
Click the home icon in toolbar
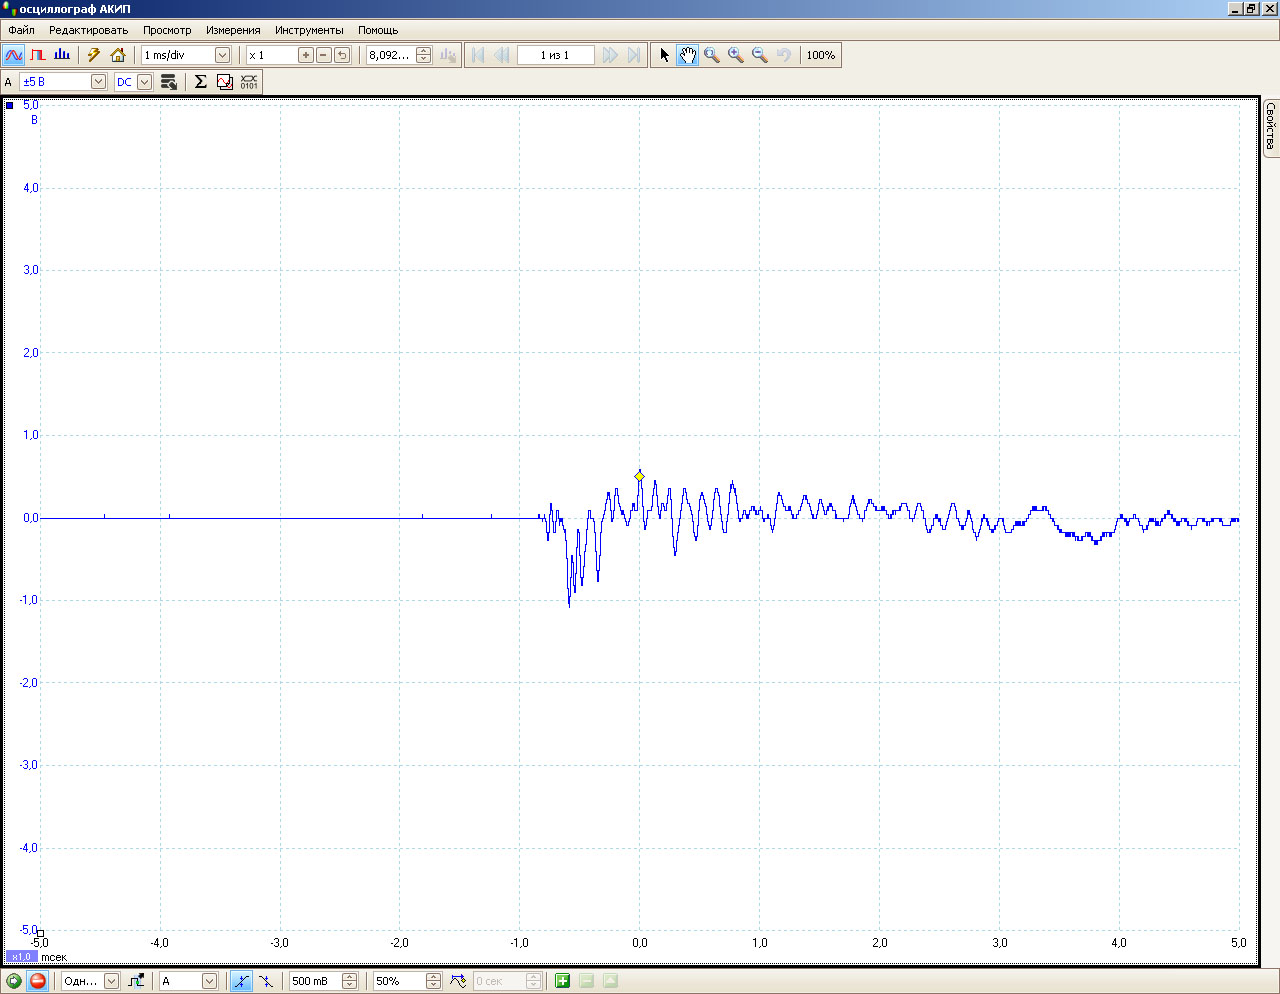pos(118,55)
